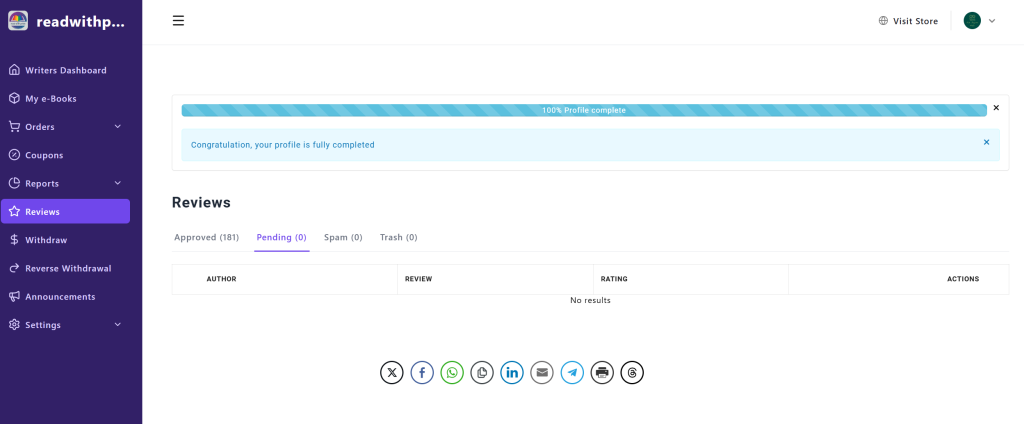Open the hamburger menu icon

(178, 20)
